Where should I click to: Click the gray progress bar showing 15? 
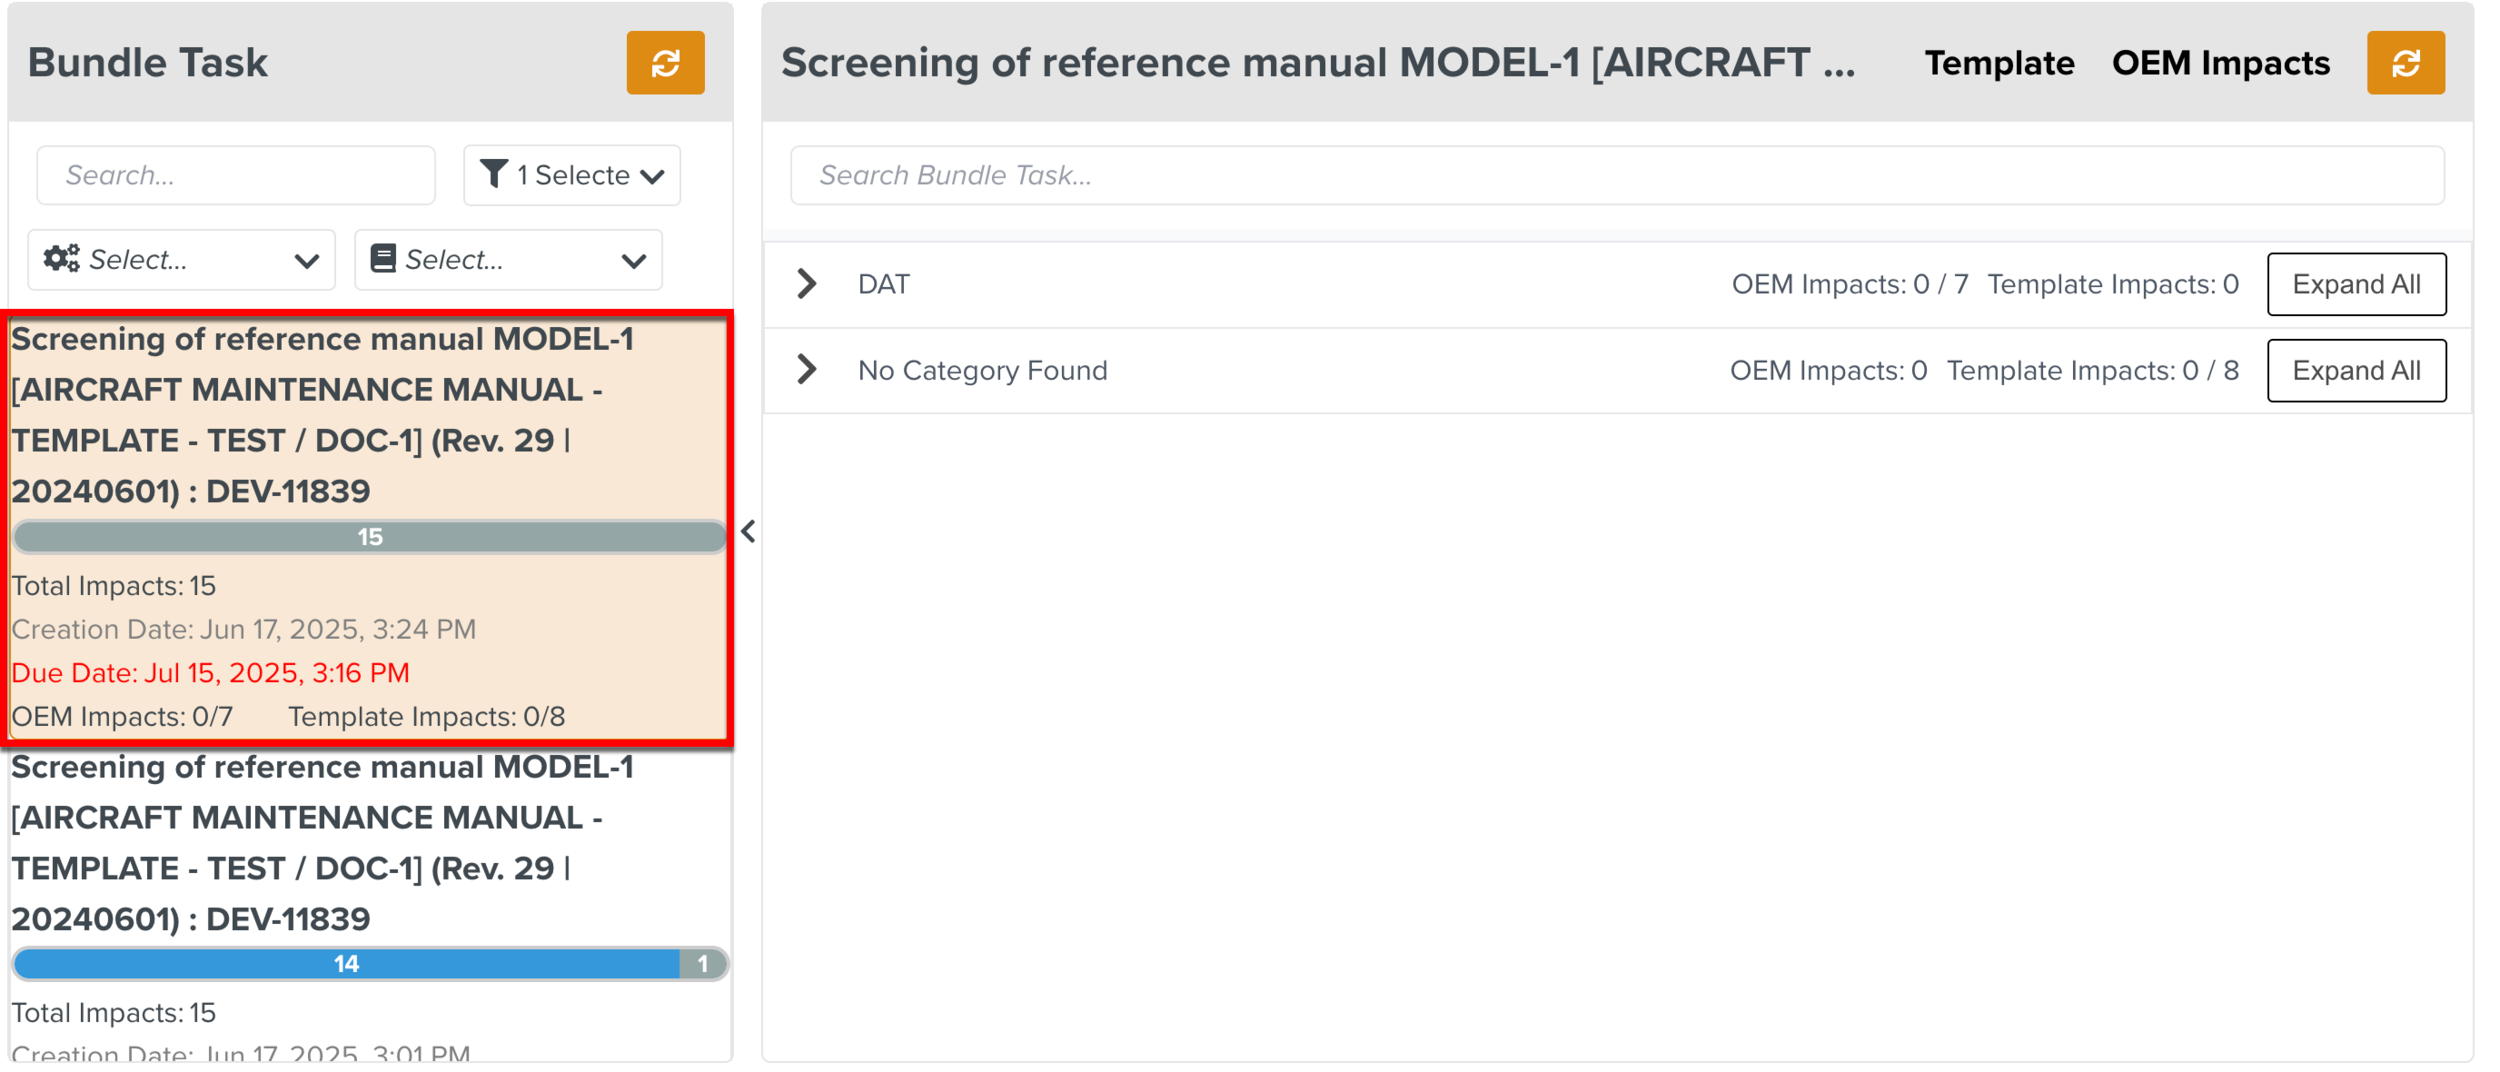[369, 537]
